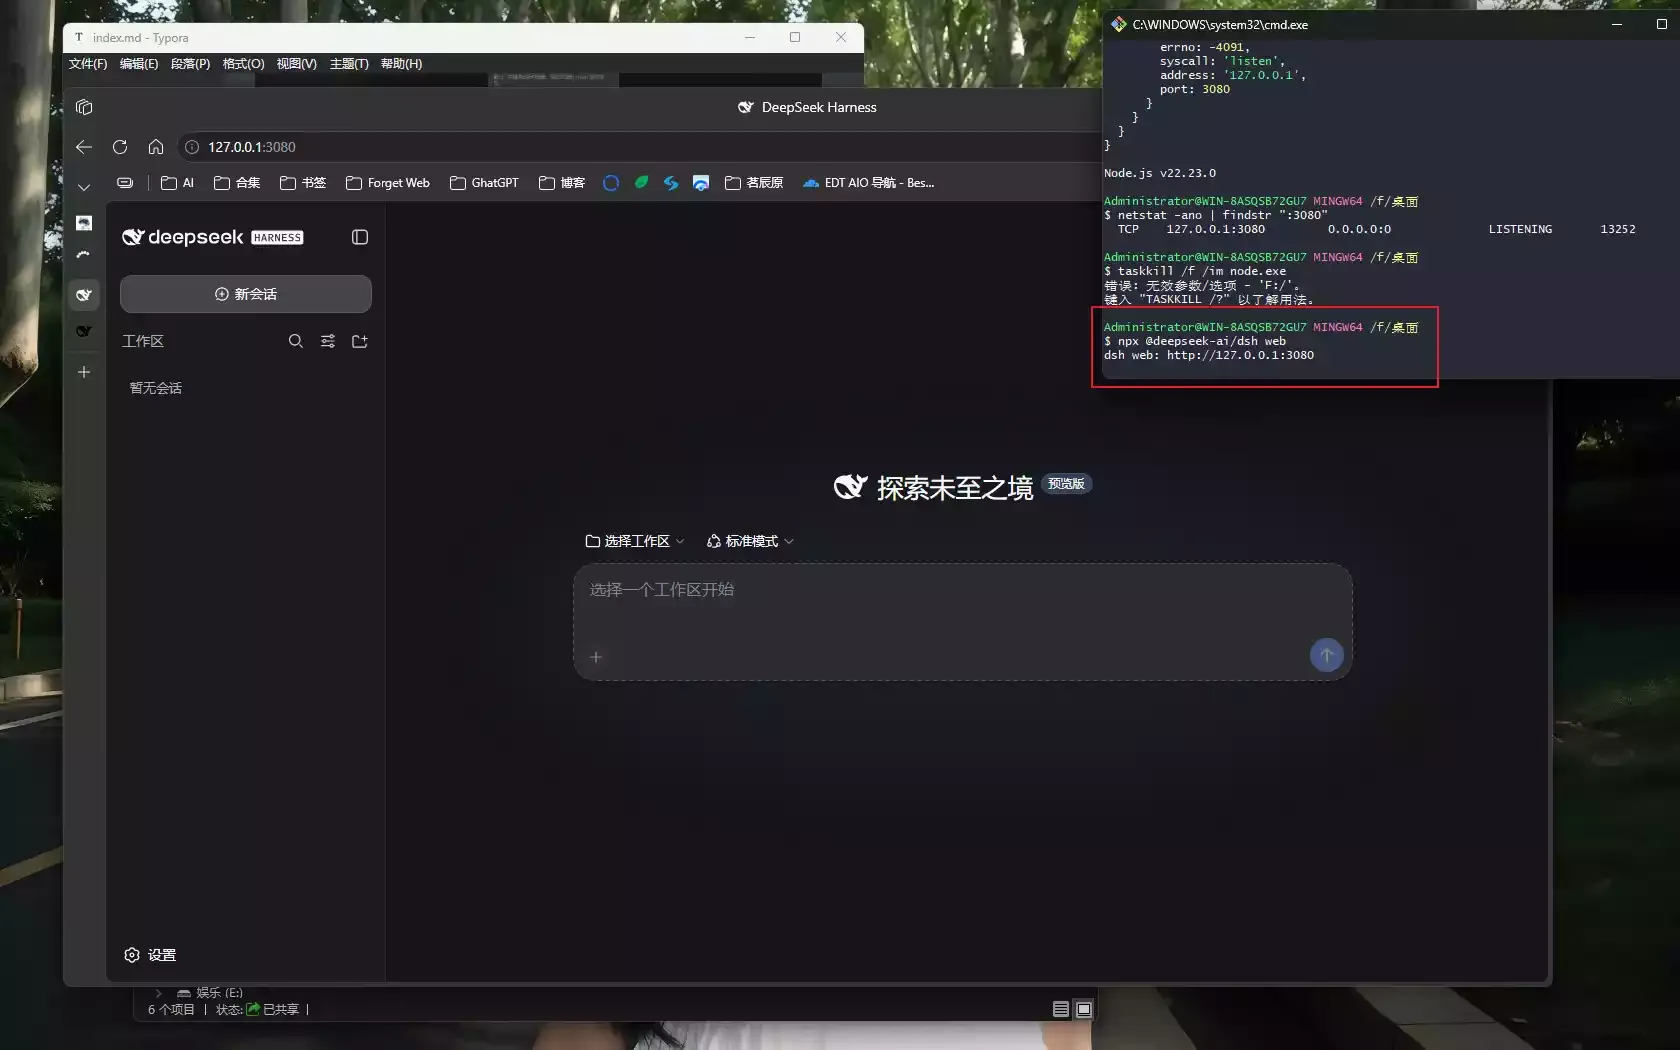Screen dimensions: 1680x1050
Task: Go back to the previous page
Action: [84, 147]
